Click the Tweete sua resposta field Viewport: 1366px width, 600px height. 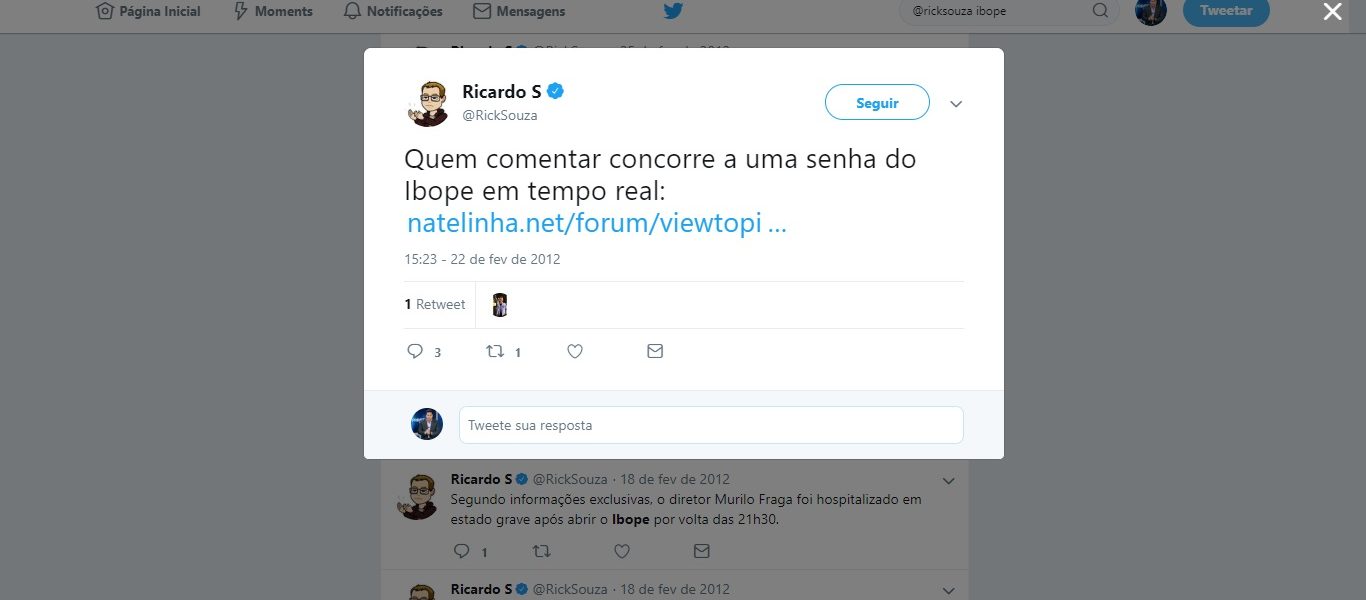coord(711,425)
